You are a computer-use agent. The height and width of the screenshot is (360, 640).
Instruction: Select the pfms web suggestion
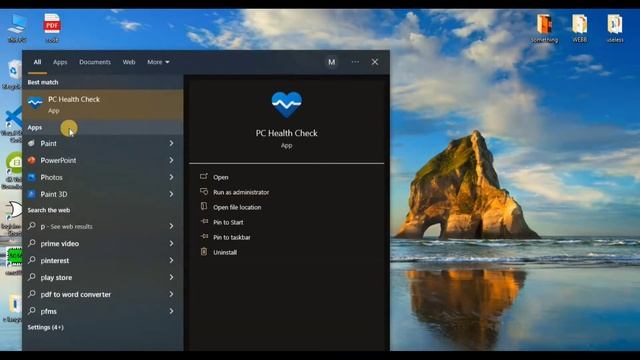point(103,311)
